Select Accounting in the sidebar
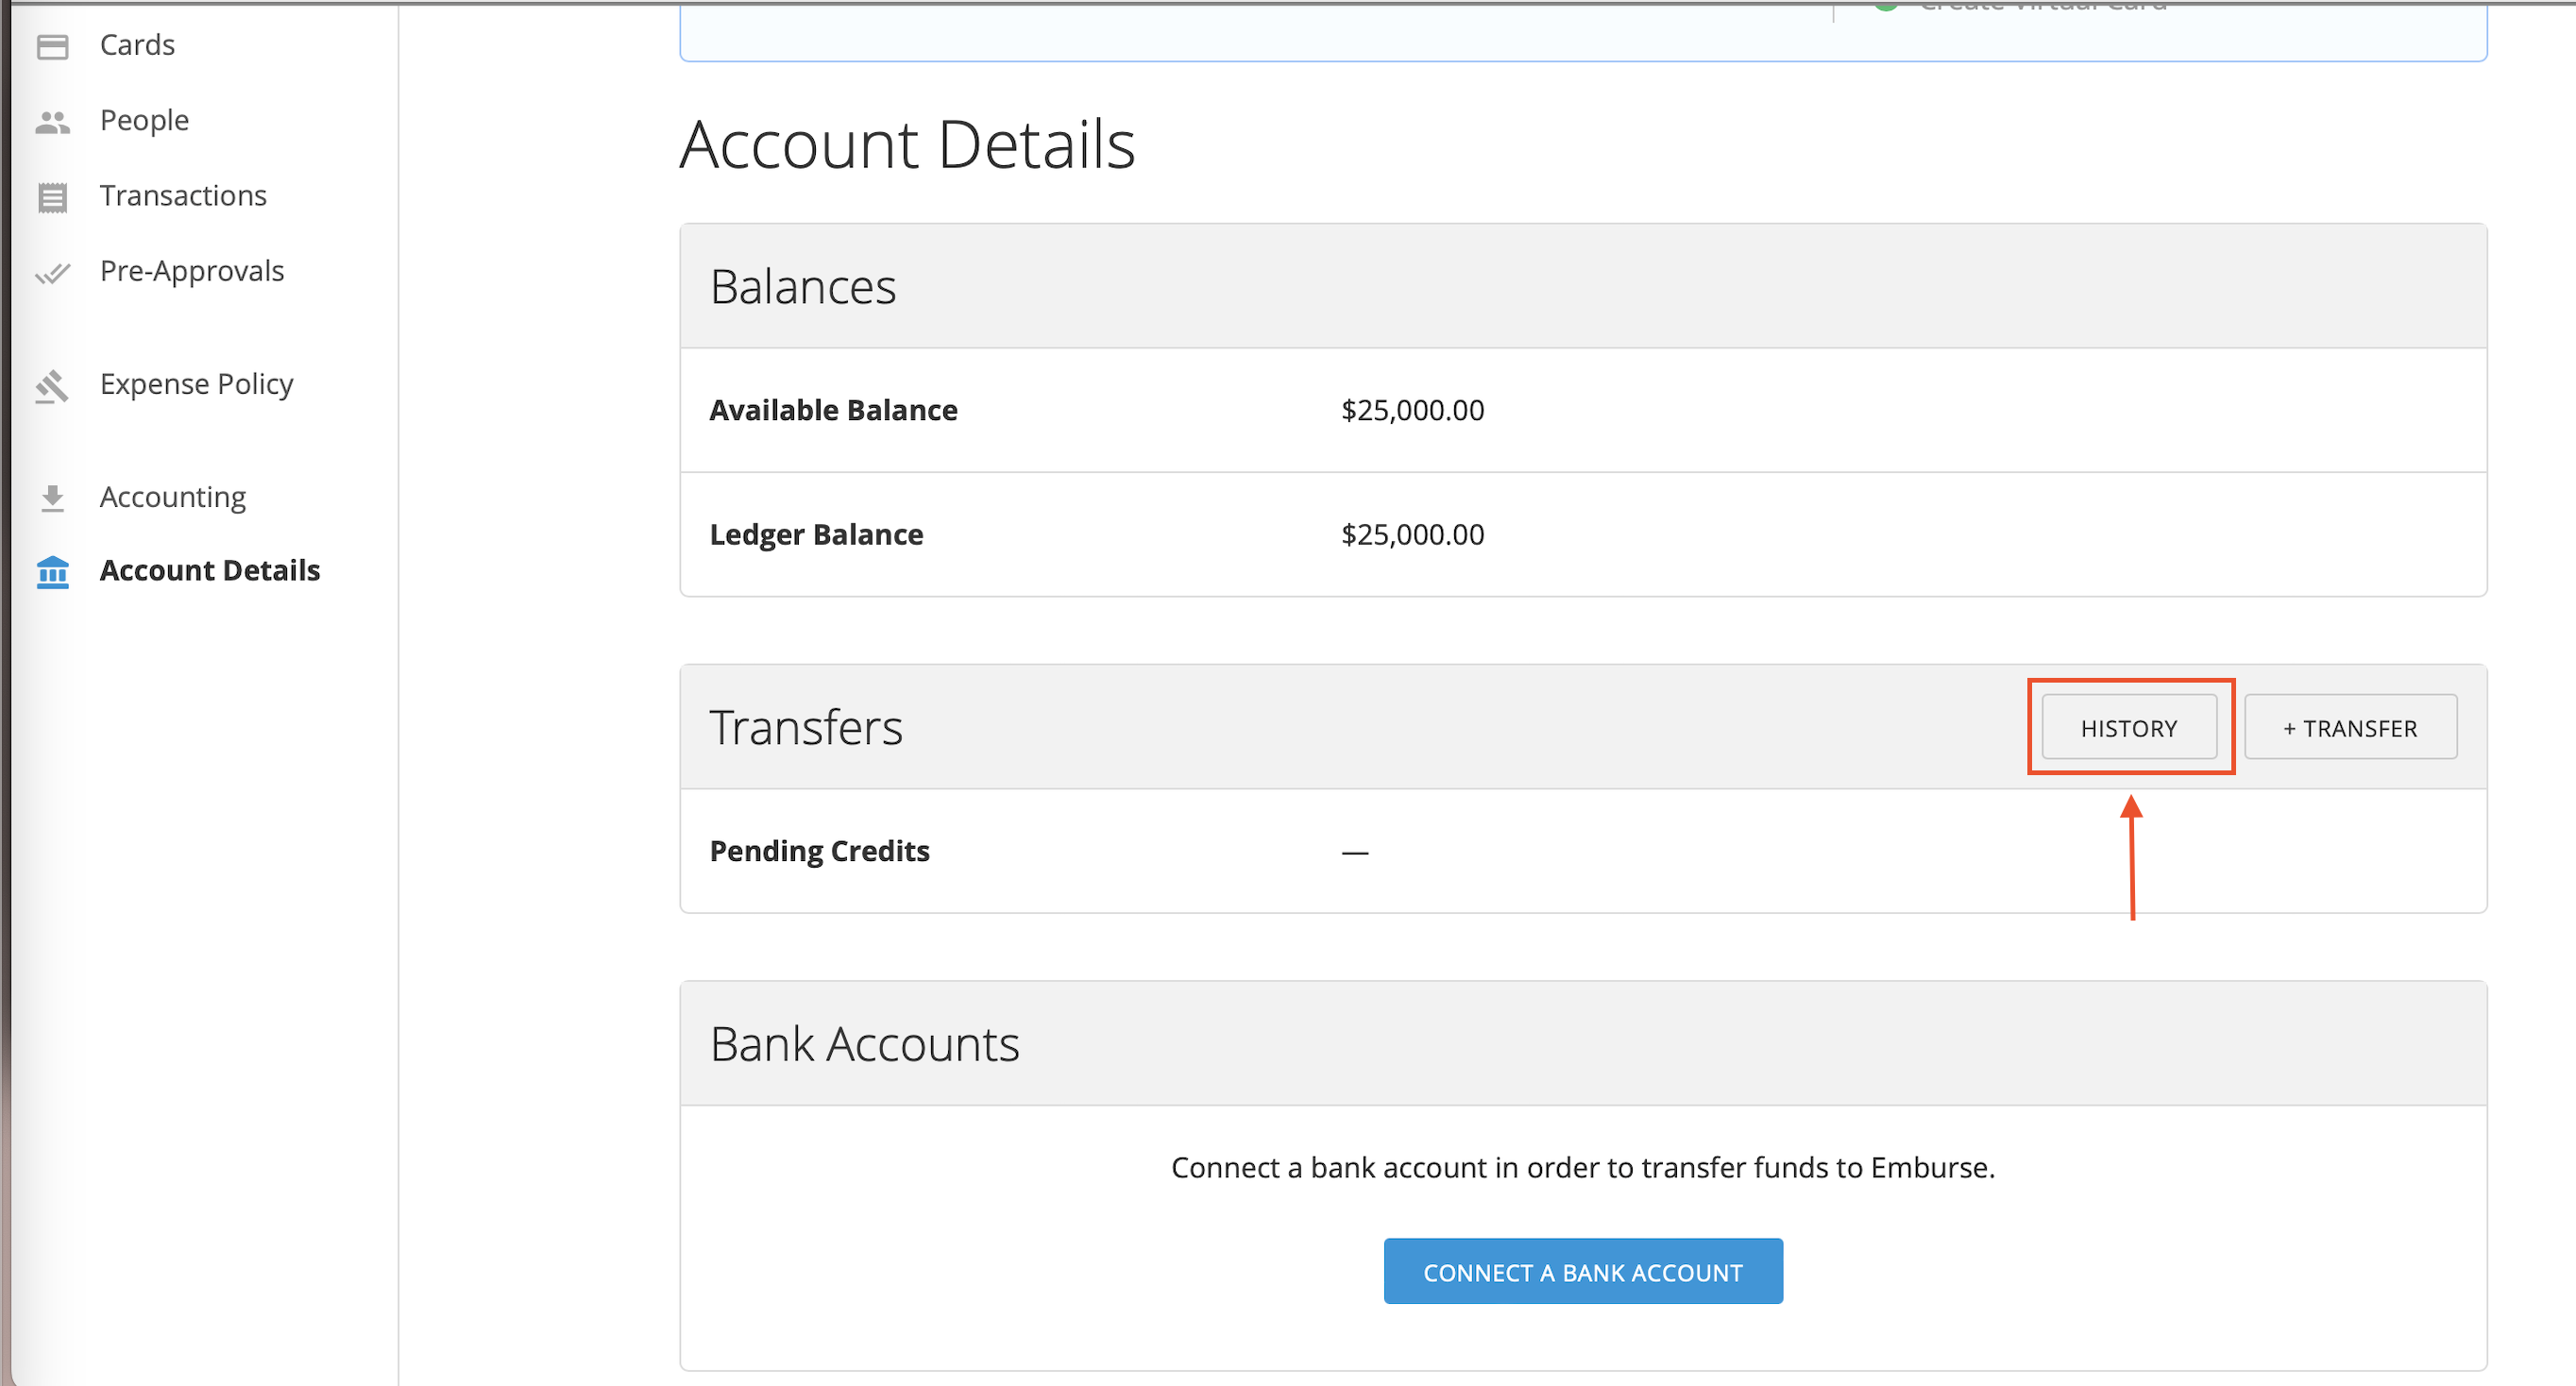 (173, 497)
